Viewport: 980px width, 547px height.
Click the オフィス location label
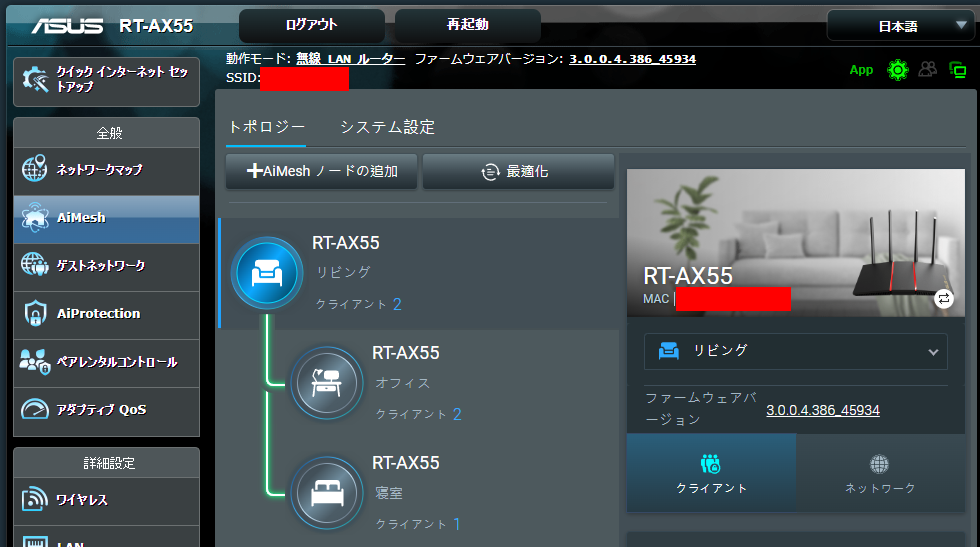(x=402, y=383)
